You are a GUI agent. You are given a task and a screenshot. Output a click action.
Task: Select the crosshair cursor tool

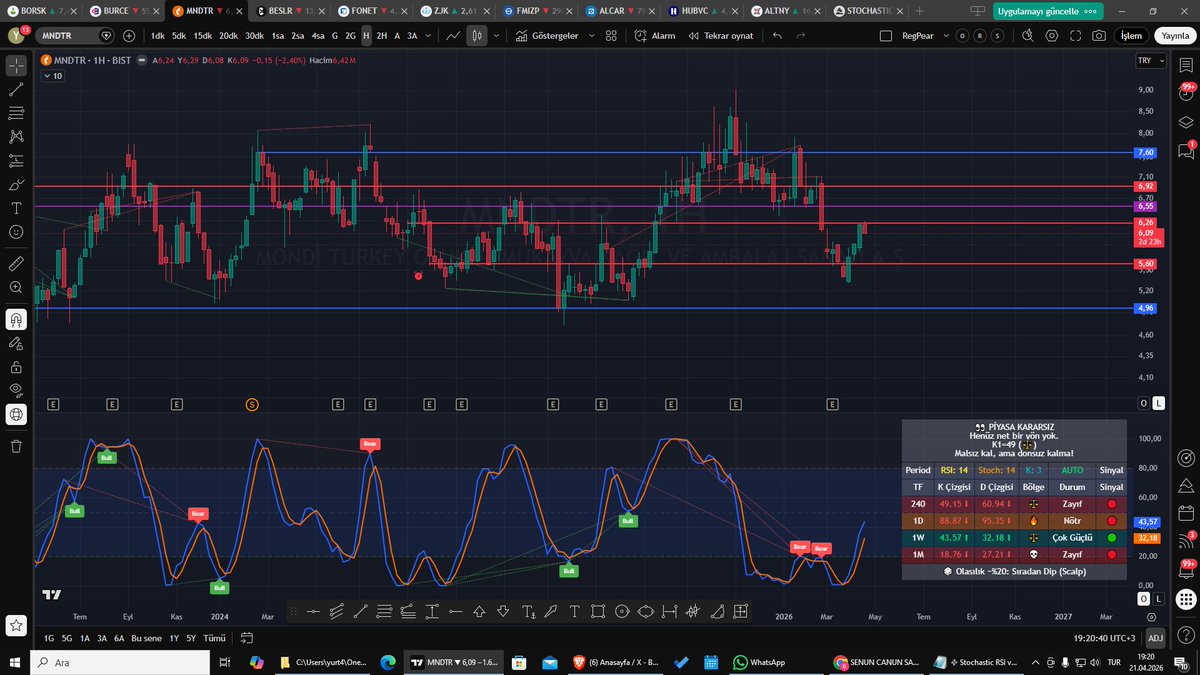click(16, 66)
